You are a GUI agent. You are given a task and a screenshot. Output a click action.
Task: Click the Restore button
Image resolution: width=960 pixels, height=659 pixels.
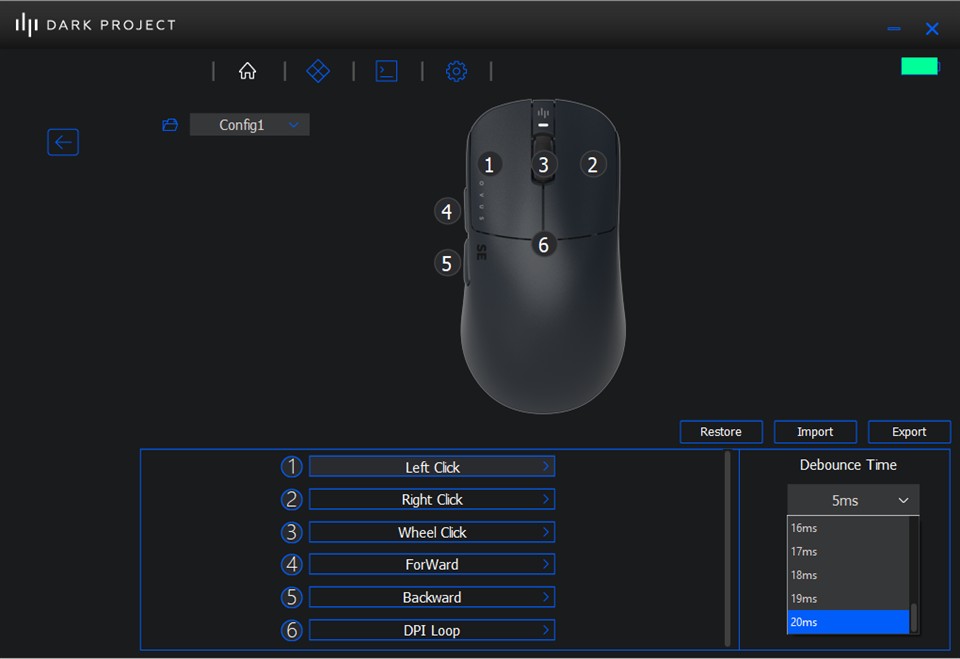click(720, 432)
